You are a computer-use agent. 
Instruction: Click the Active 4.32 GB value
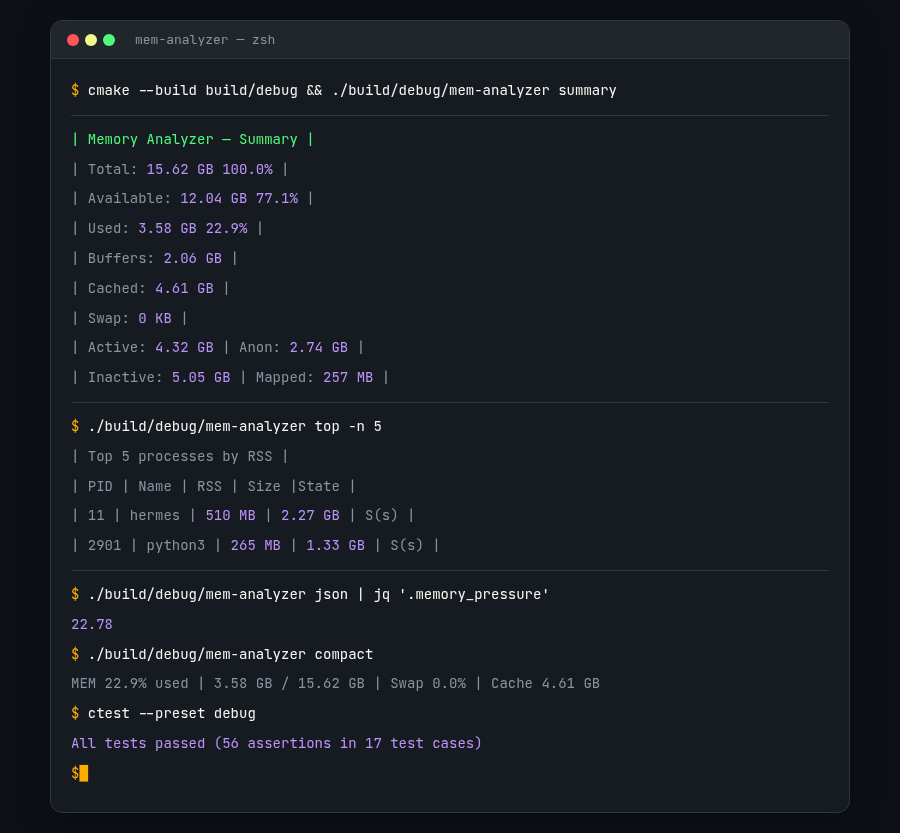tap(184, 347)
